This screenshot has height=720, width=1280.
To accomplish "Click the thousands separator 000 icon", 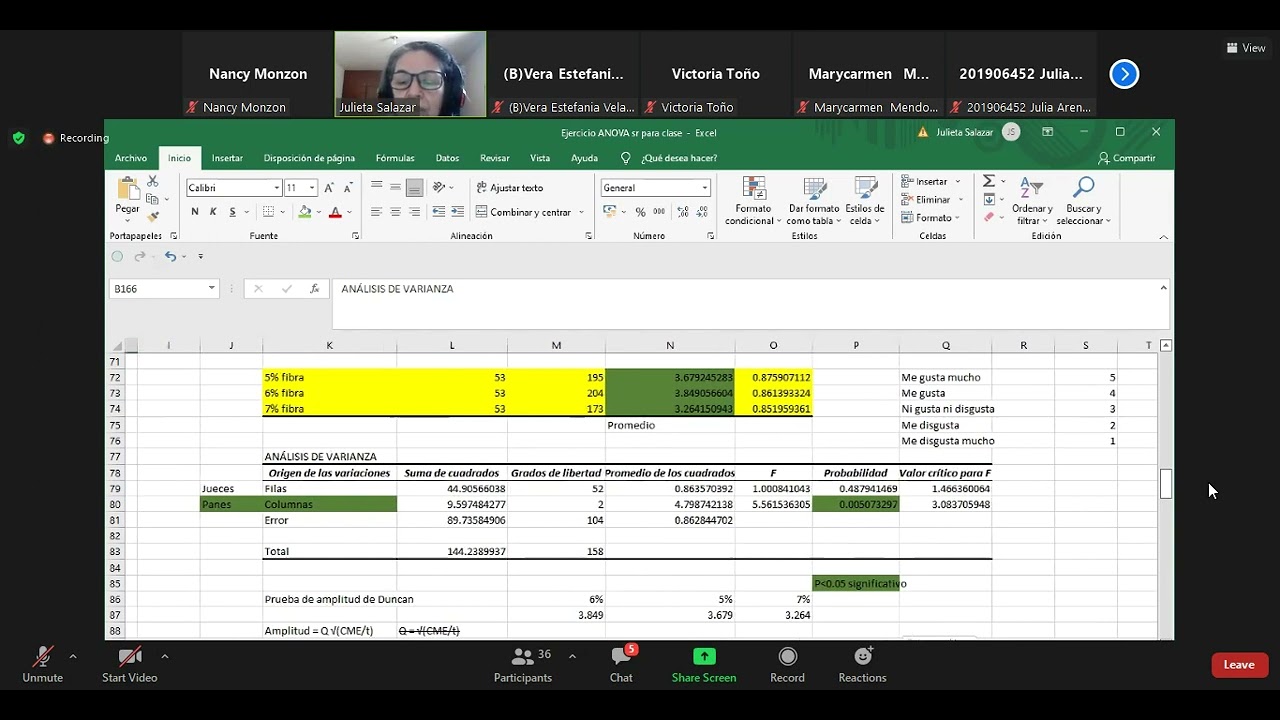I will click(x=659, y=212).
